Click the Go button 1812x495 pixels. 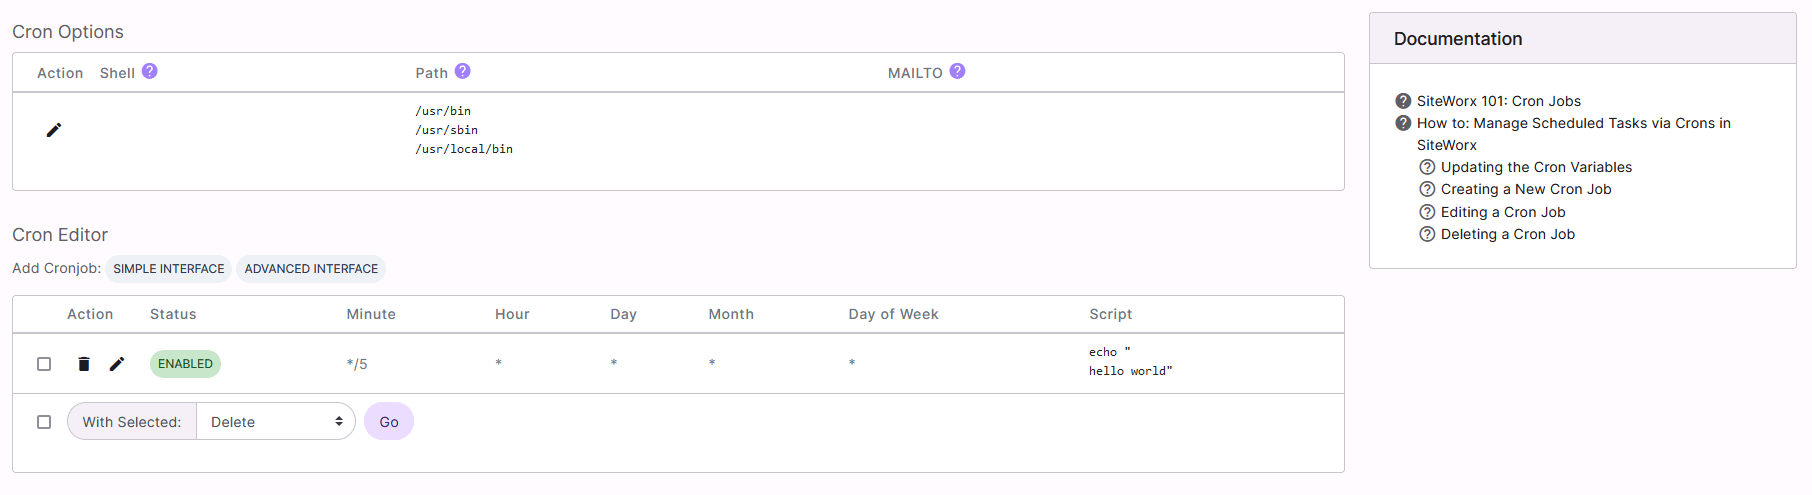click(x=389, y=422)
